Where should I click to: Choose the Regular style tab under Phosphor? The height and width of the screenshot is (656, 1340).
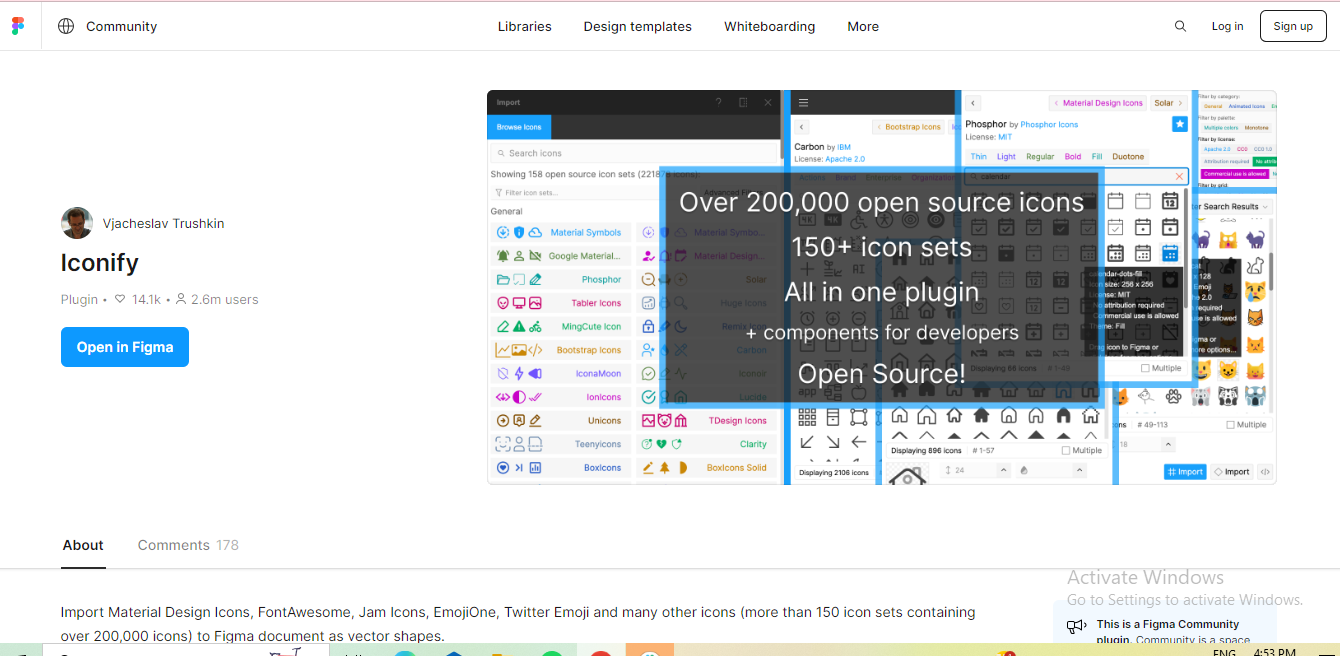point(1040,156)
